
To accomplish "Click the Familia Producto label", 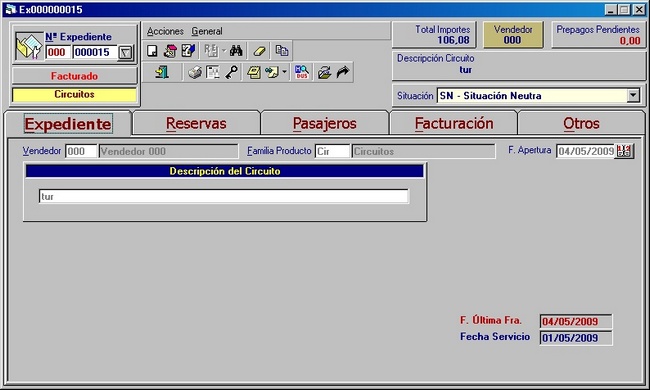I will [x=279, y=151].
